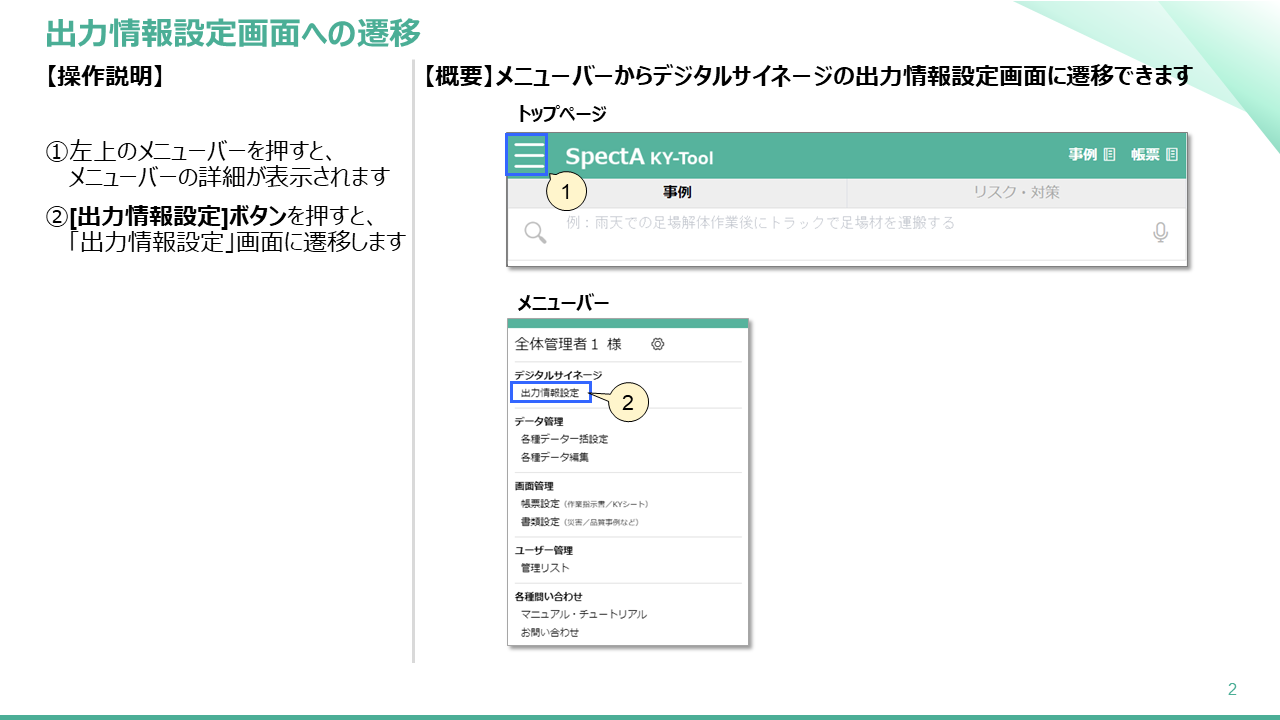Activate the microphone voice input icon
Screen dimensions: 1280x720
coord(1160,233)
